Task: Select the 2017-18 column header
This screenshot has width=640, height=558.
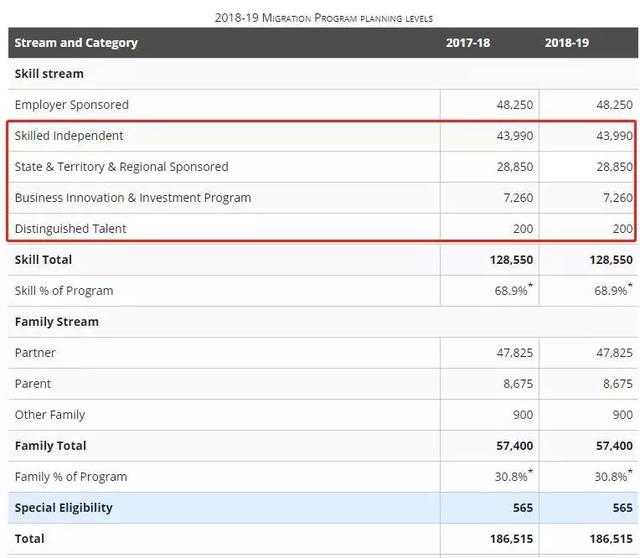Action: (474, 43)
